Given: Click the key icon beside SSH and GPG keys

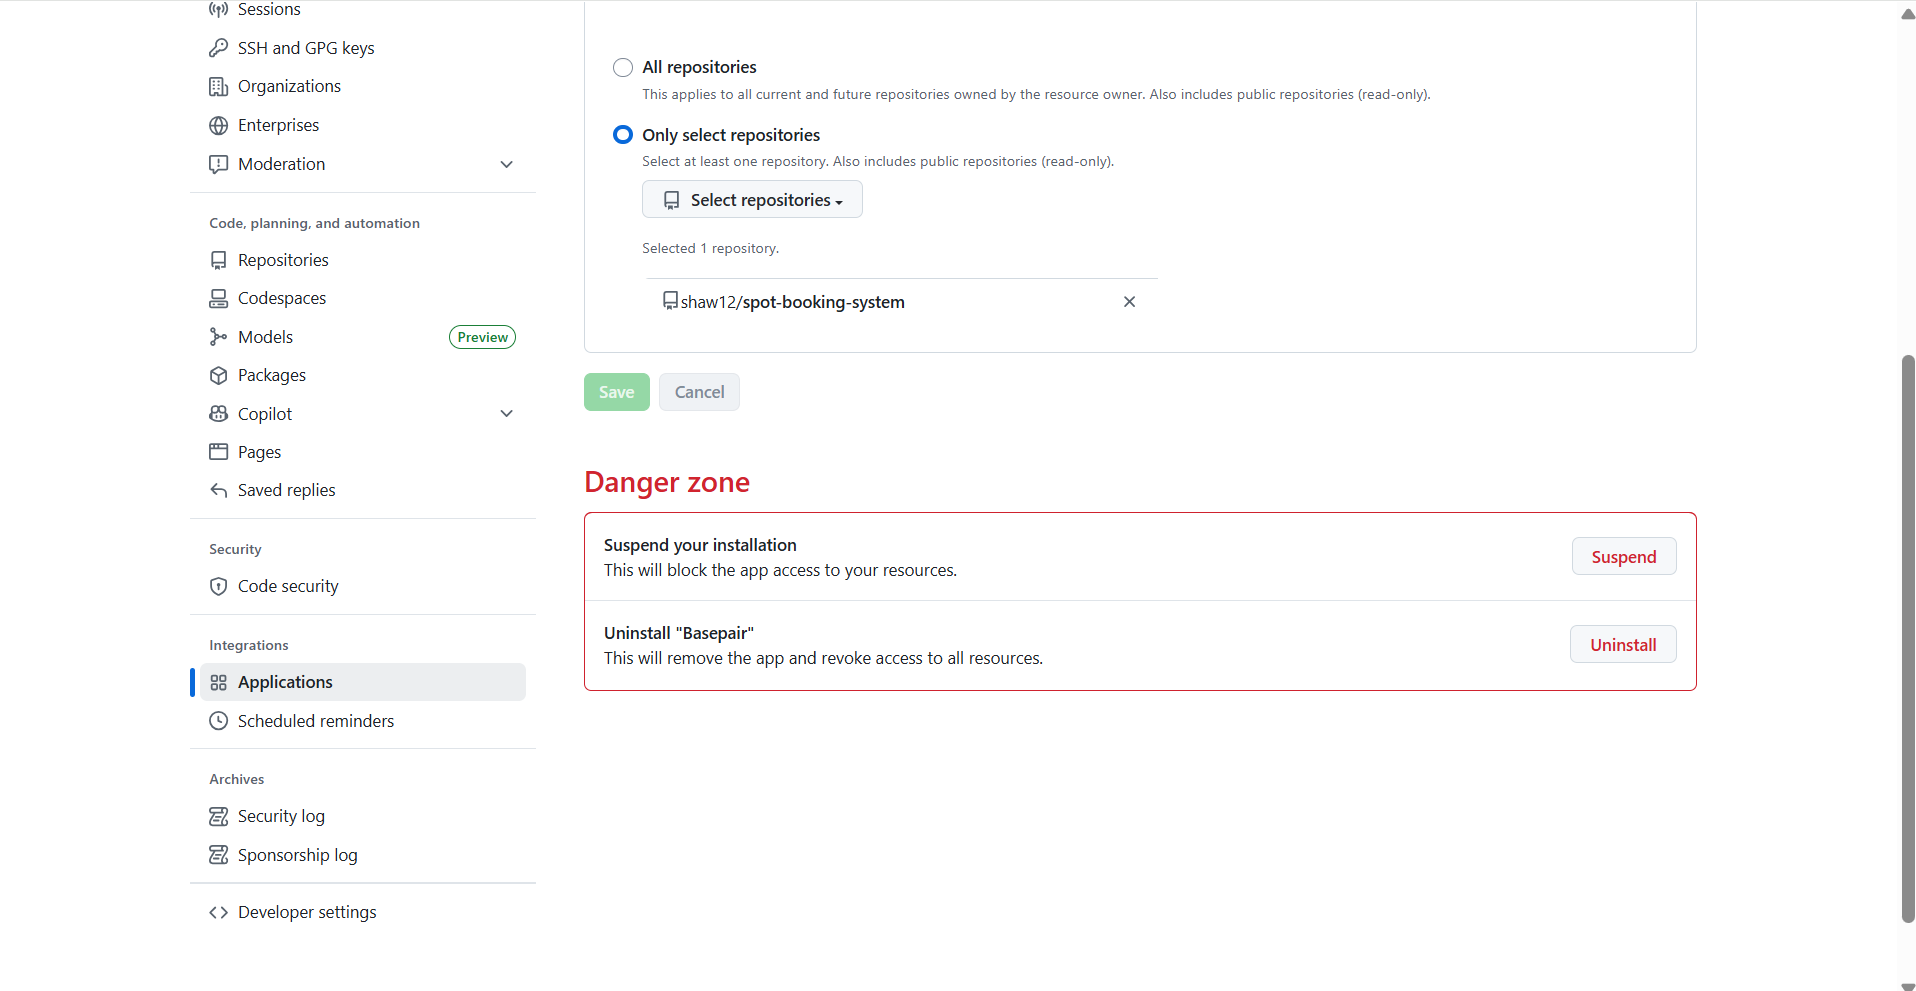Looking at the screenshot, I should click(x=218, y=47).
